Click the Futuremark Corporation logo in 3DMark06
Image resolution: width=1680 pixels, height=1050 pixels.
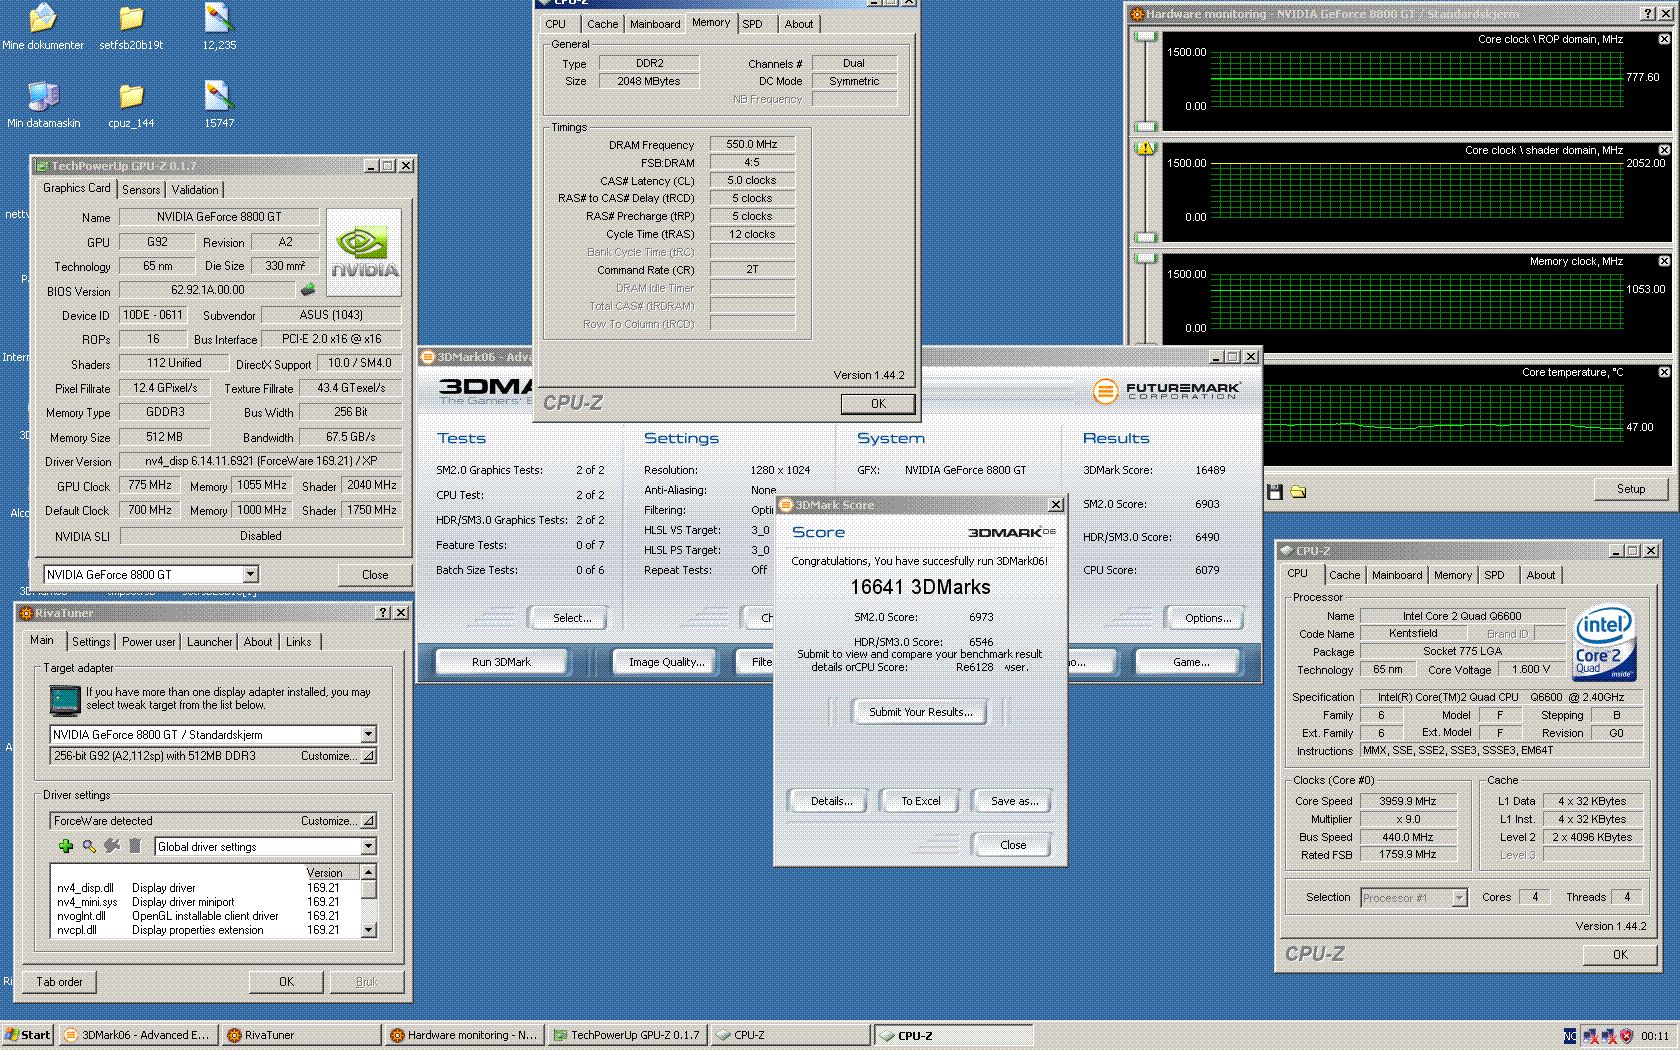click(1166, 391)
